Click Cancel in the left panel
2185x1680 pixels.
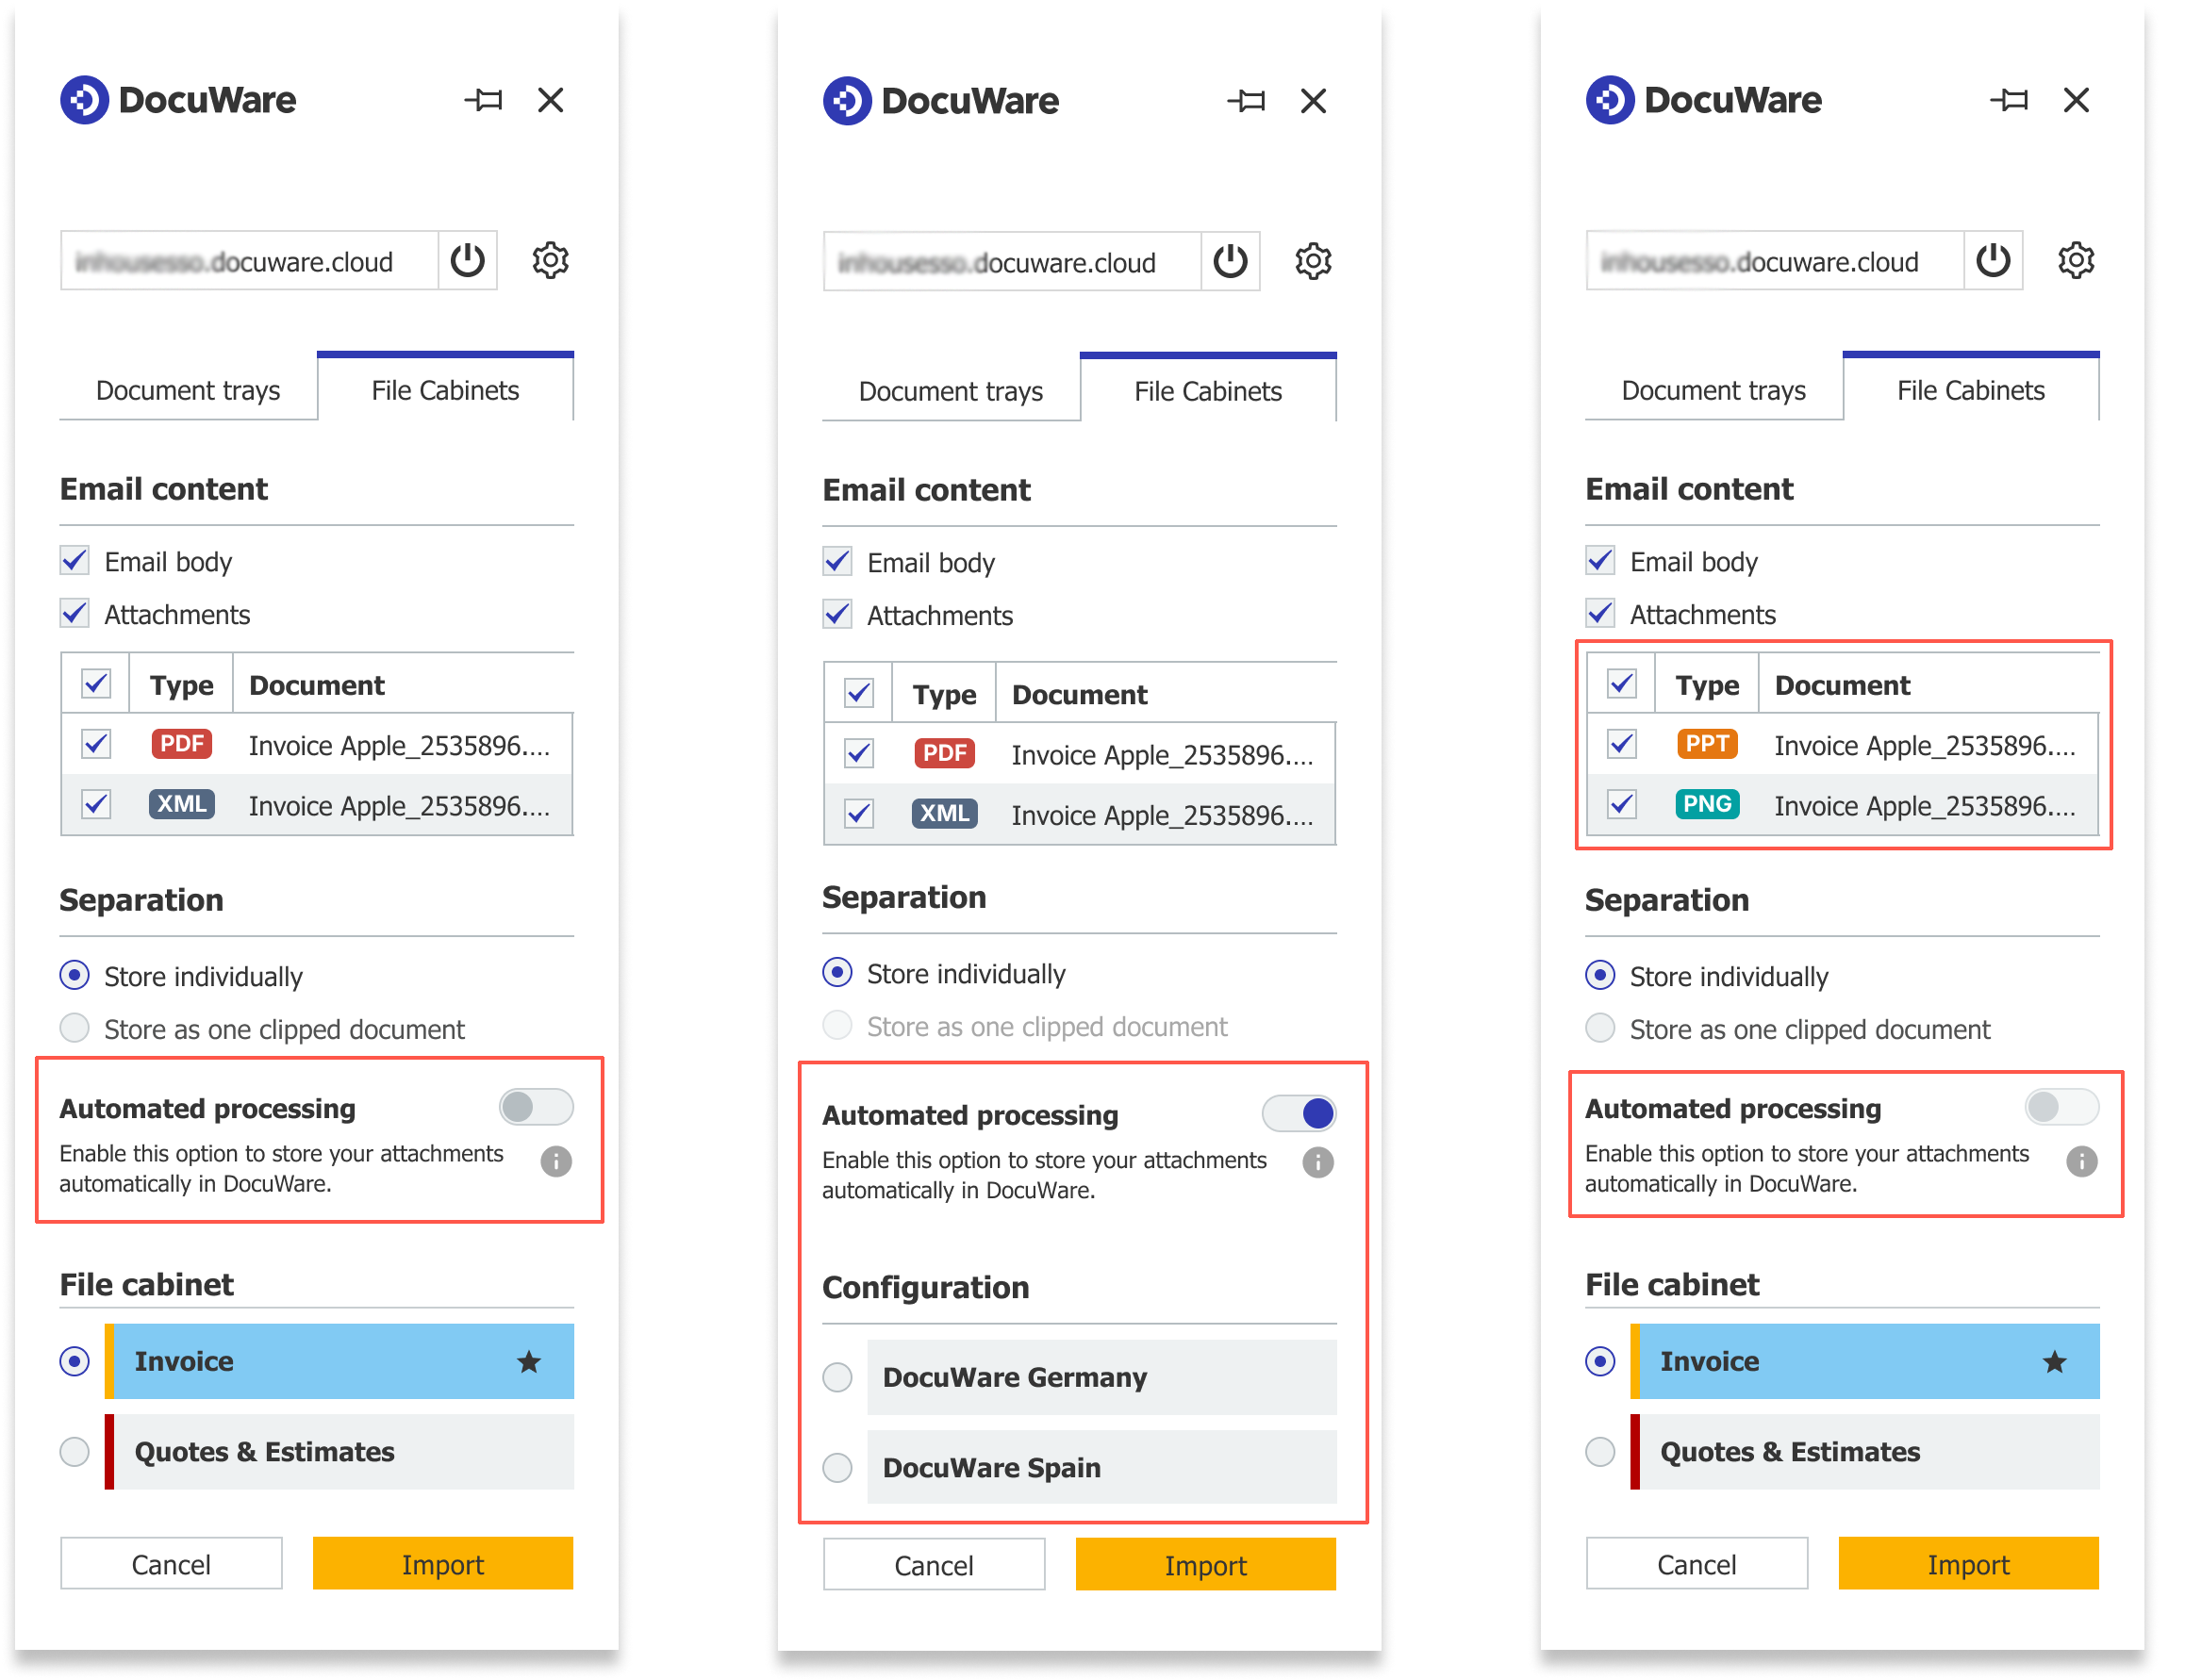point(171,1564)
